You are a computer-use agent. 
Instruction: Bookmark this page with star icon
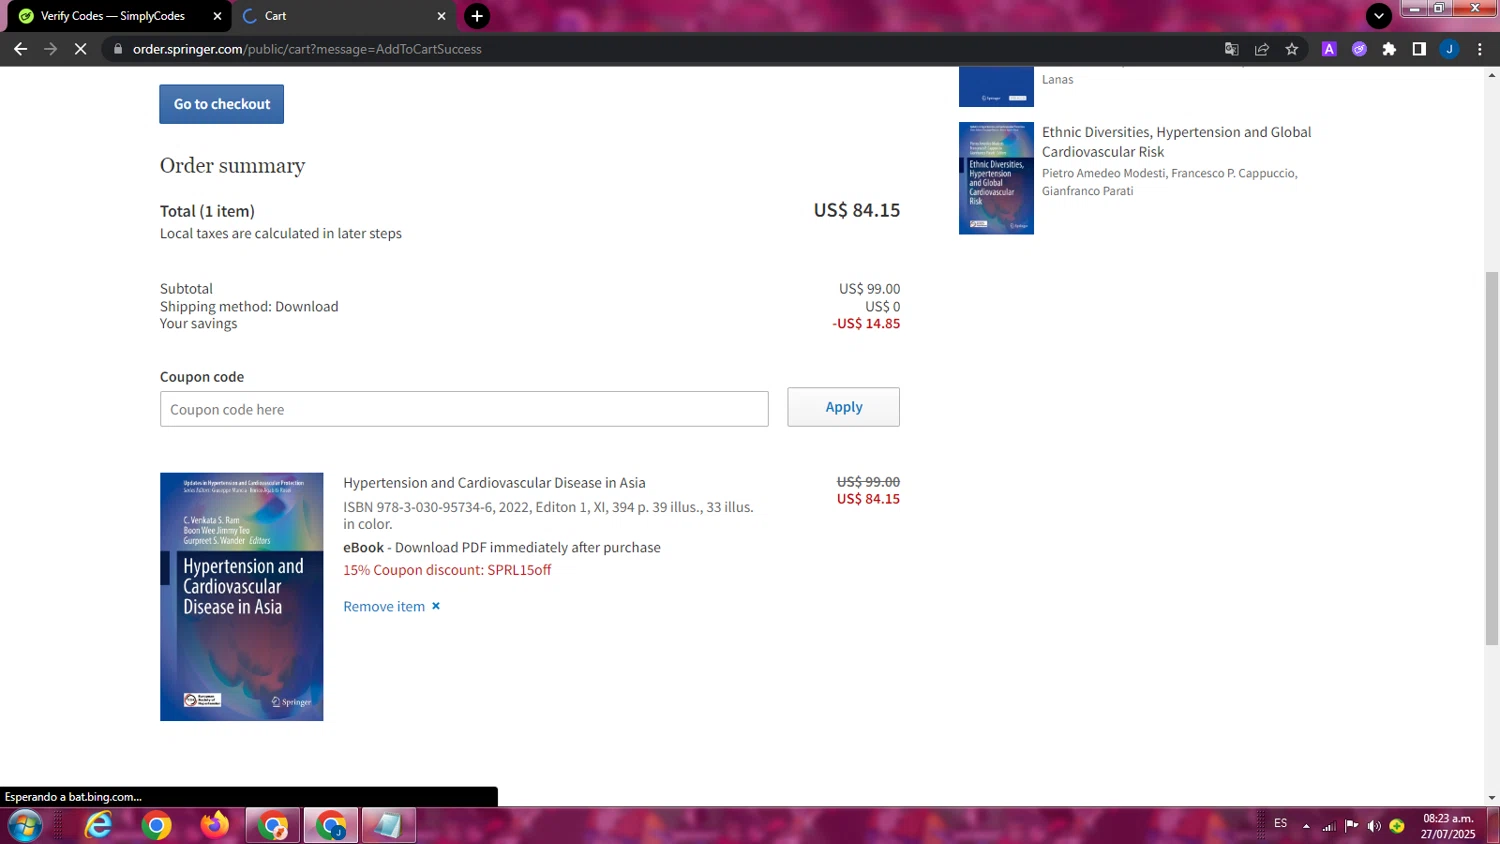(x=1292, y=49)
